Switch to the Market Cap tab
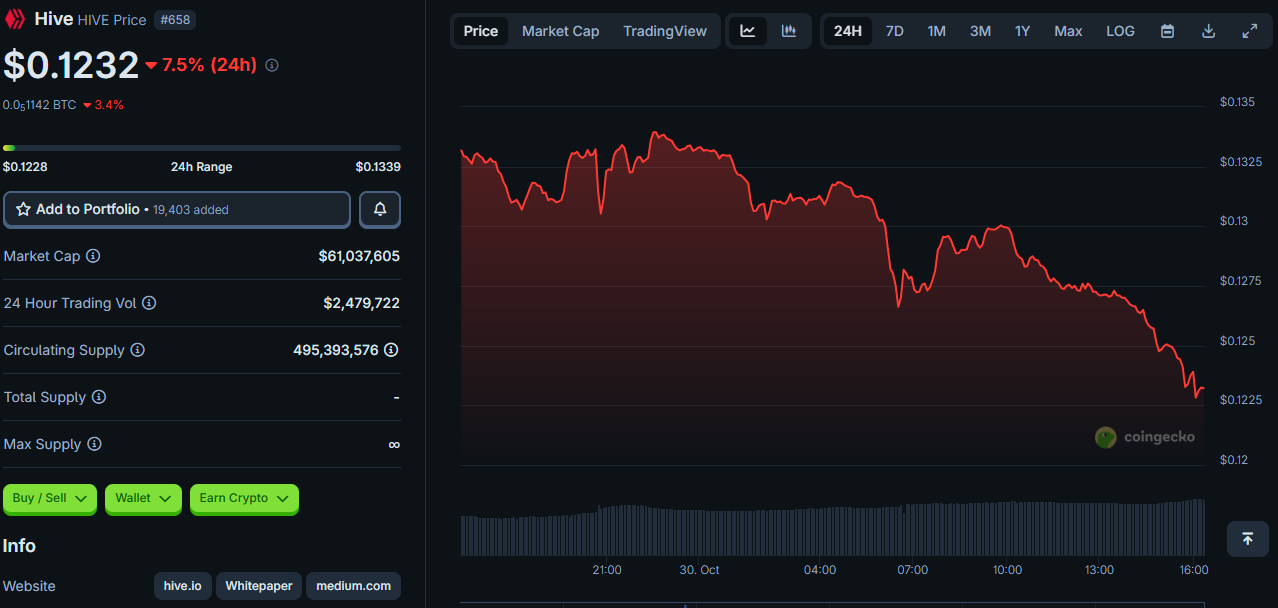The height and width of the screenshot is (608, 1278). [560, 31]
